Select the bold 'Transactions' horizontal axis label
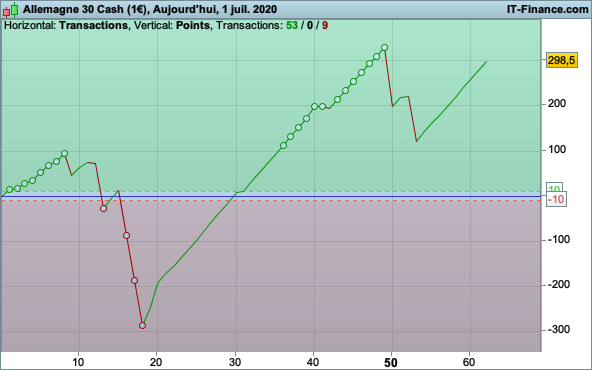This screenshot has height=370, width=592. (x=93, y=25)
